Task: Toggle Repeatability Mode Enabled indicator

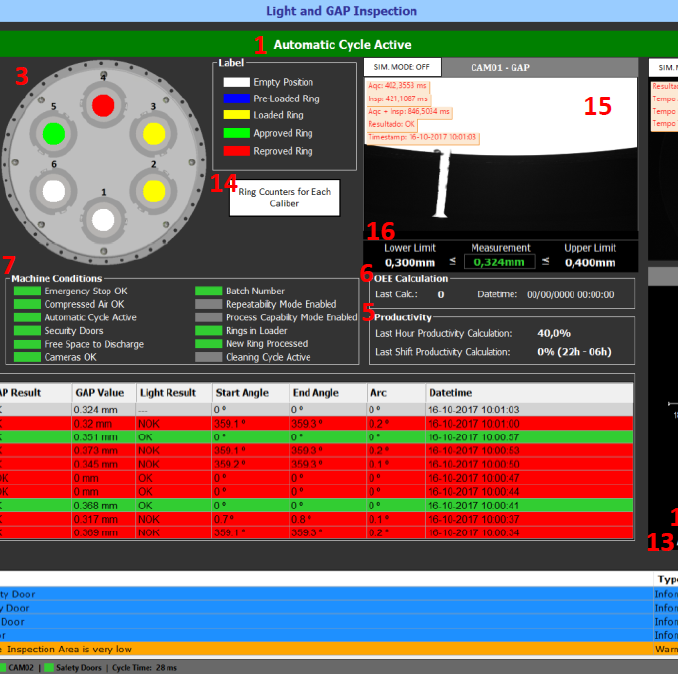Action: tap(208, 304)
